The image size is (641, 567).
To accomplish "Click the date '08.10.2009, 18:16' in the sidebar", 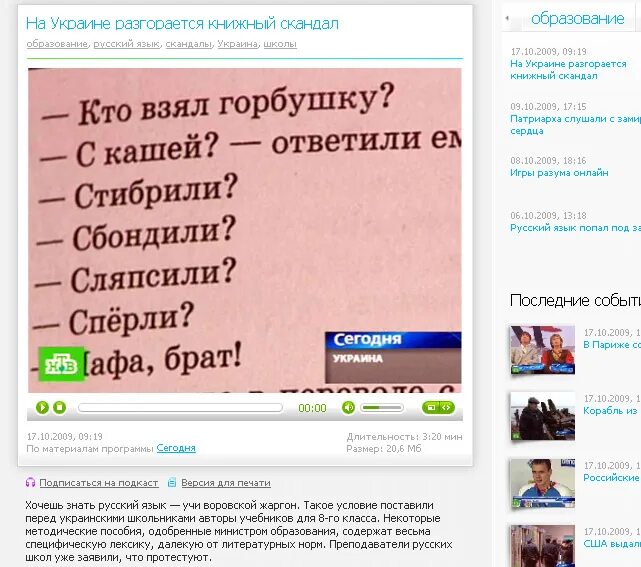I will (548, 161).
